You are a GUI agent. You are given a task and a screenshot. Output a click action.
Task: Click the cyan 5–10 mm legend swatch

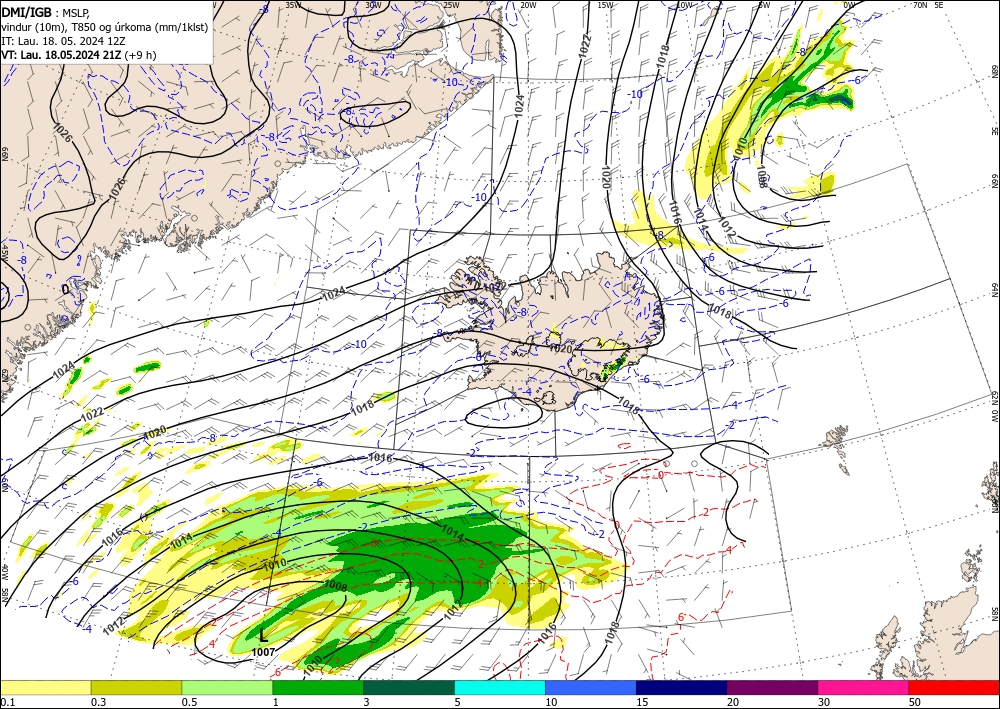click(500, 688)
